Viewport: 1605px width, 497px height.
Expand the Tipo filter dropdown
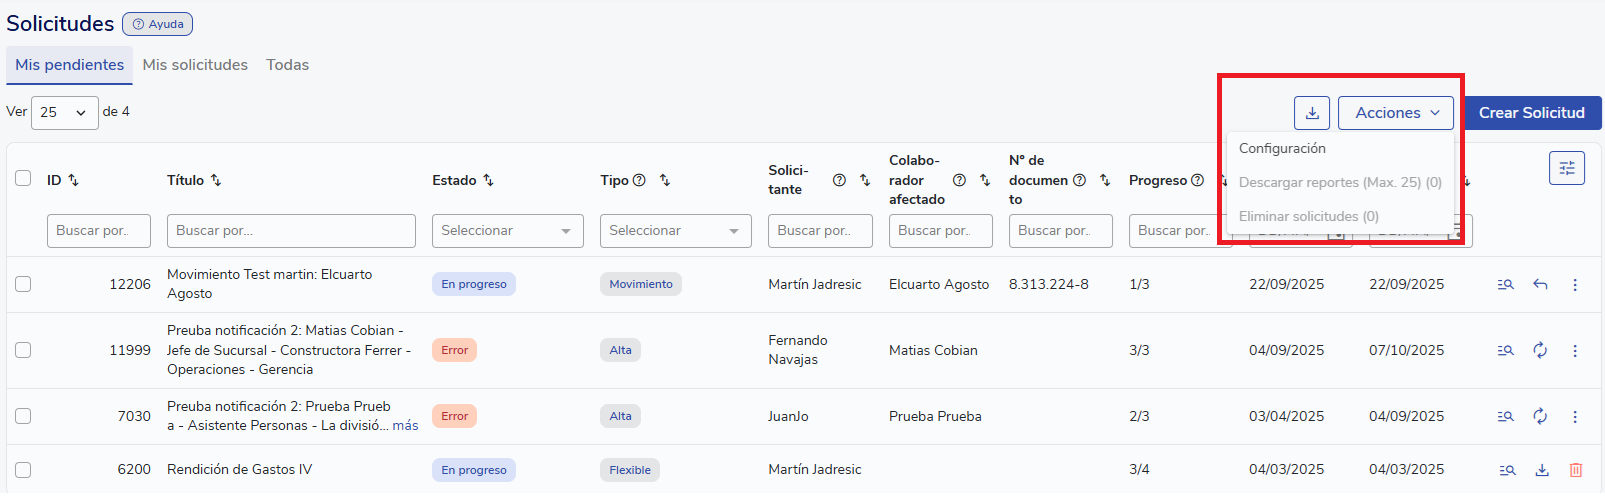[675, 231]
